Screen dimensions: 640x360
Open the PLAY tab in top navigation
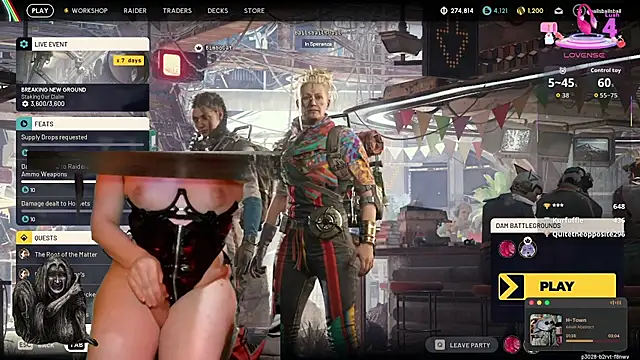click(x=40, y=11)
